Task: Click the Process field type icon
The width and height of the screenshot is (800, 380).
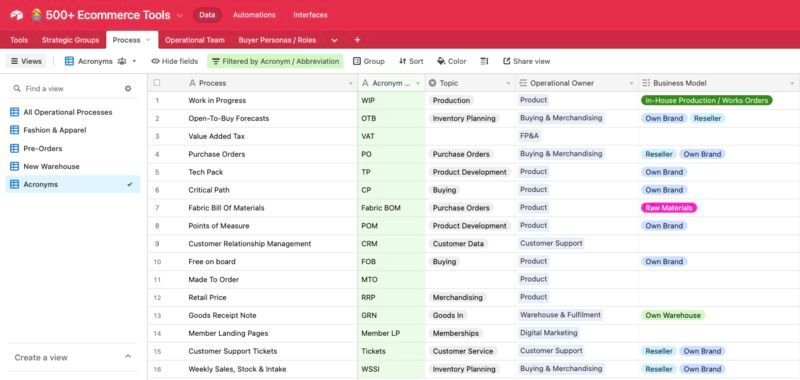Action: pyautogui.click(x=192, y=83)
